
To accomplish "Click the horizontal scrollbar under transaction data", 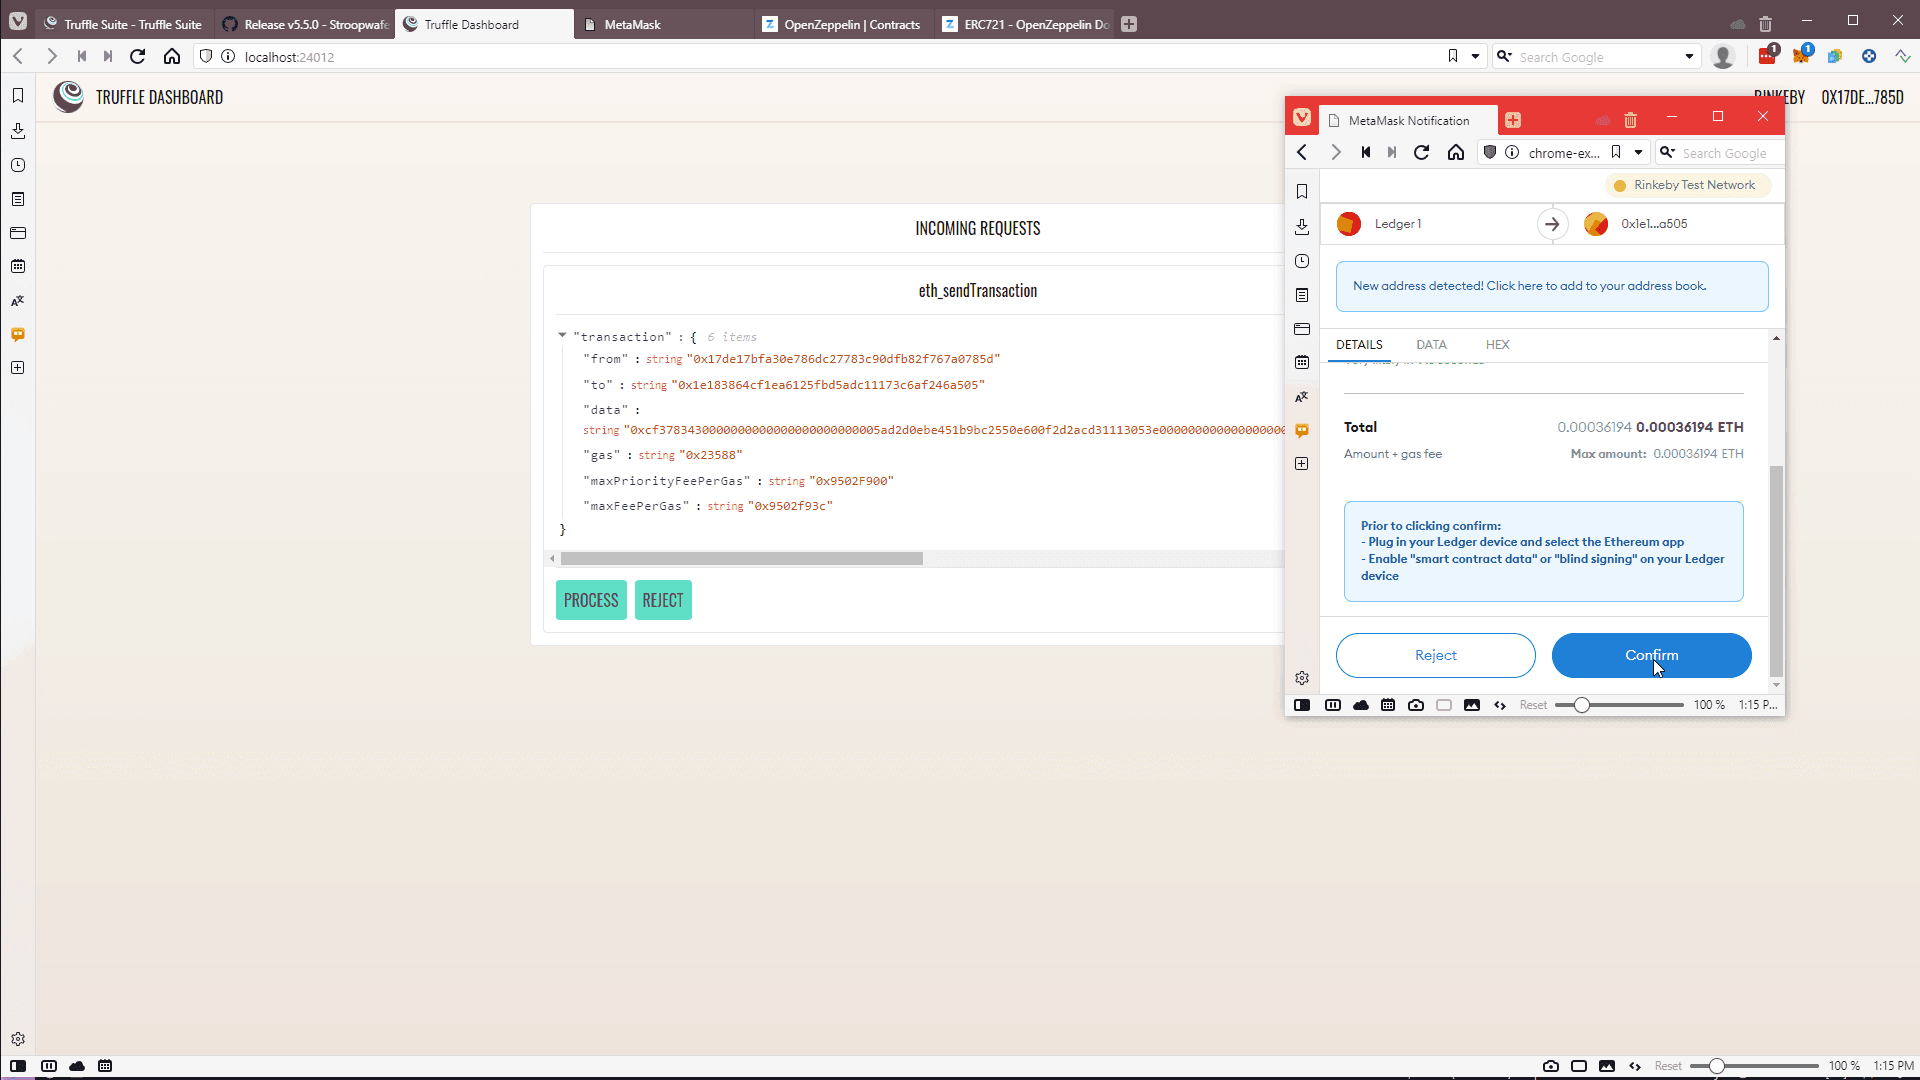I will click(x=741, y=558).
